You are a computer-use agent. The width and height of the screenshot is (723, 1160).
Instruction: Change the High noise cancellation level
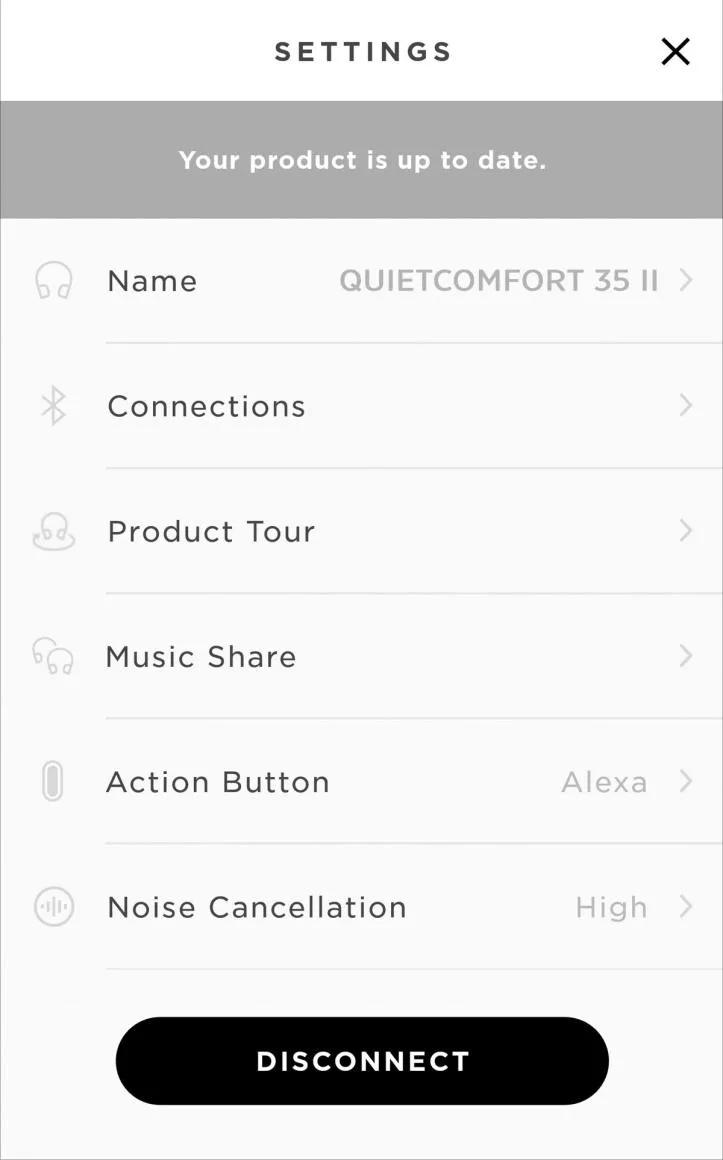(x=611, y=907)
